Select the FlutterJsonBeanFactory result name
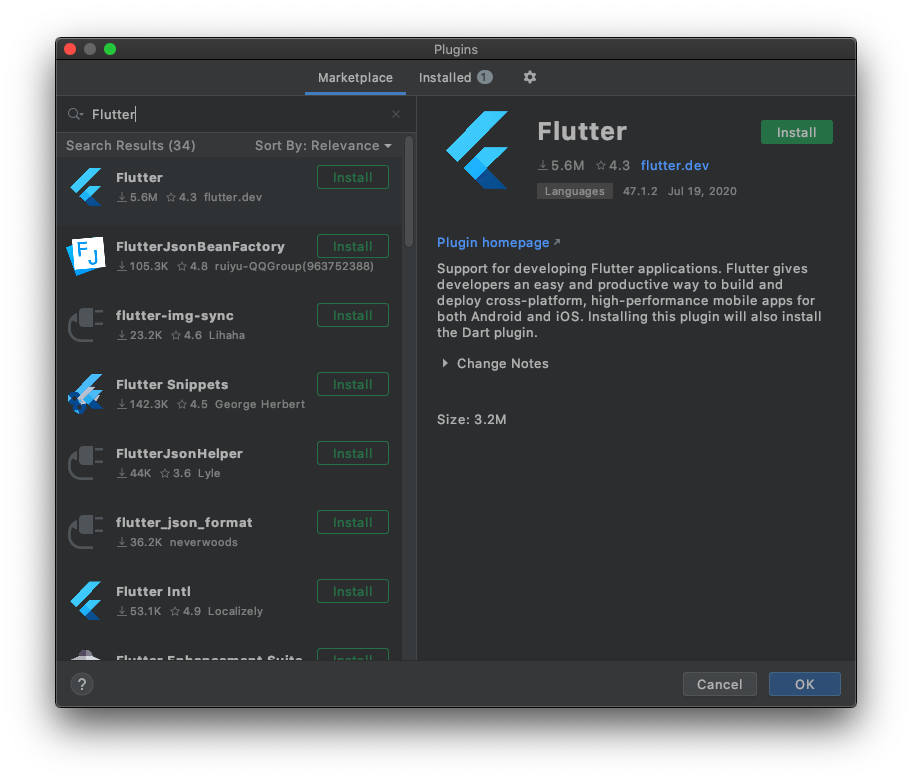The height and width of the screenshot is (781, 912). (200, 247)
